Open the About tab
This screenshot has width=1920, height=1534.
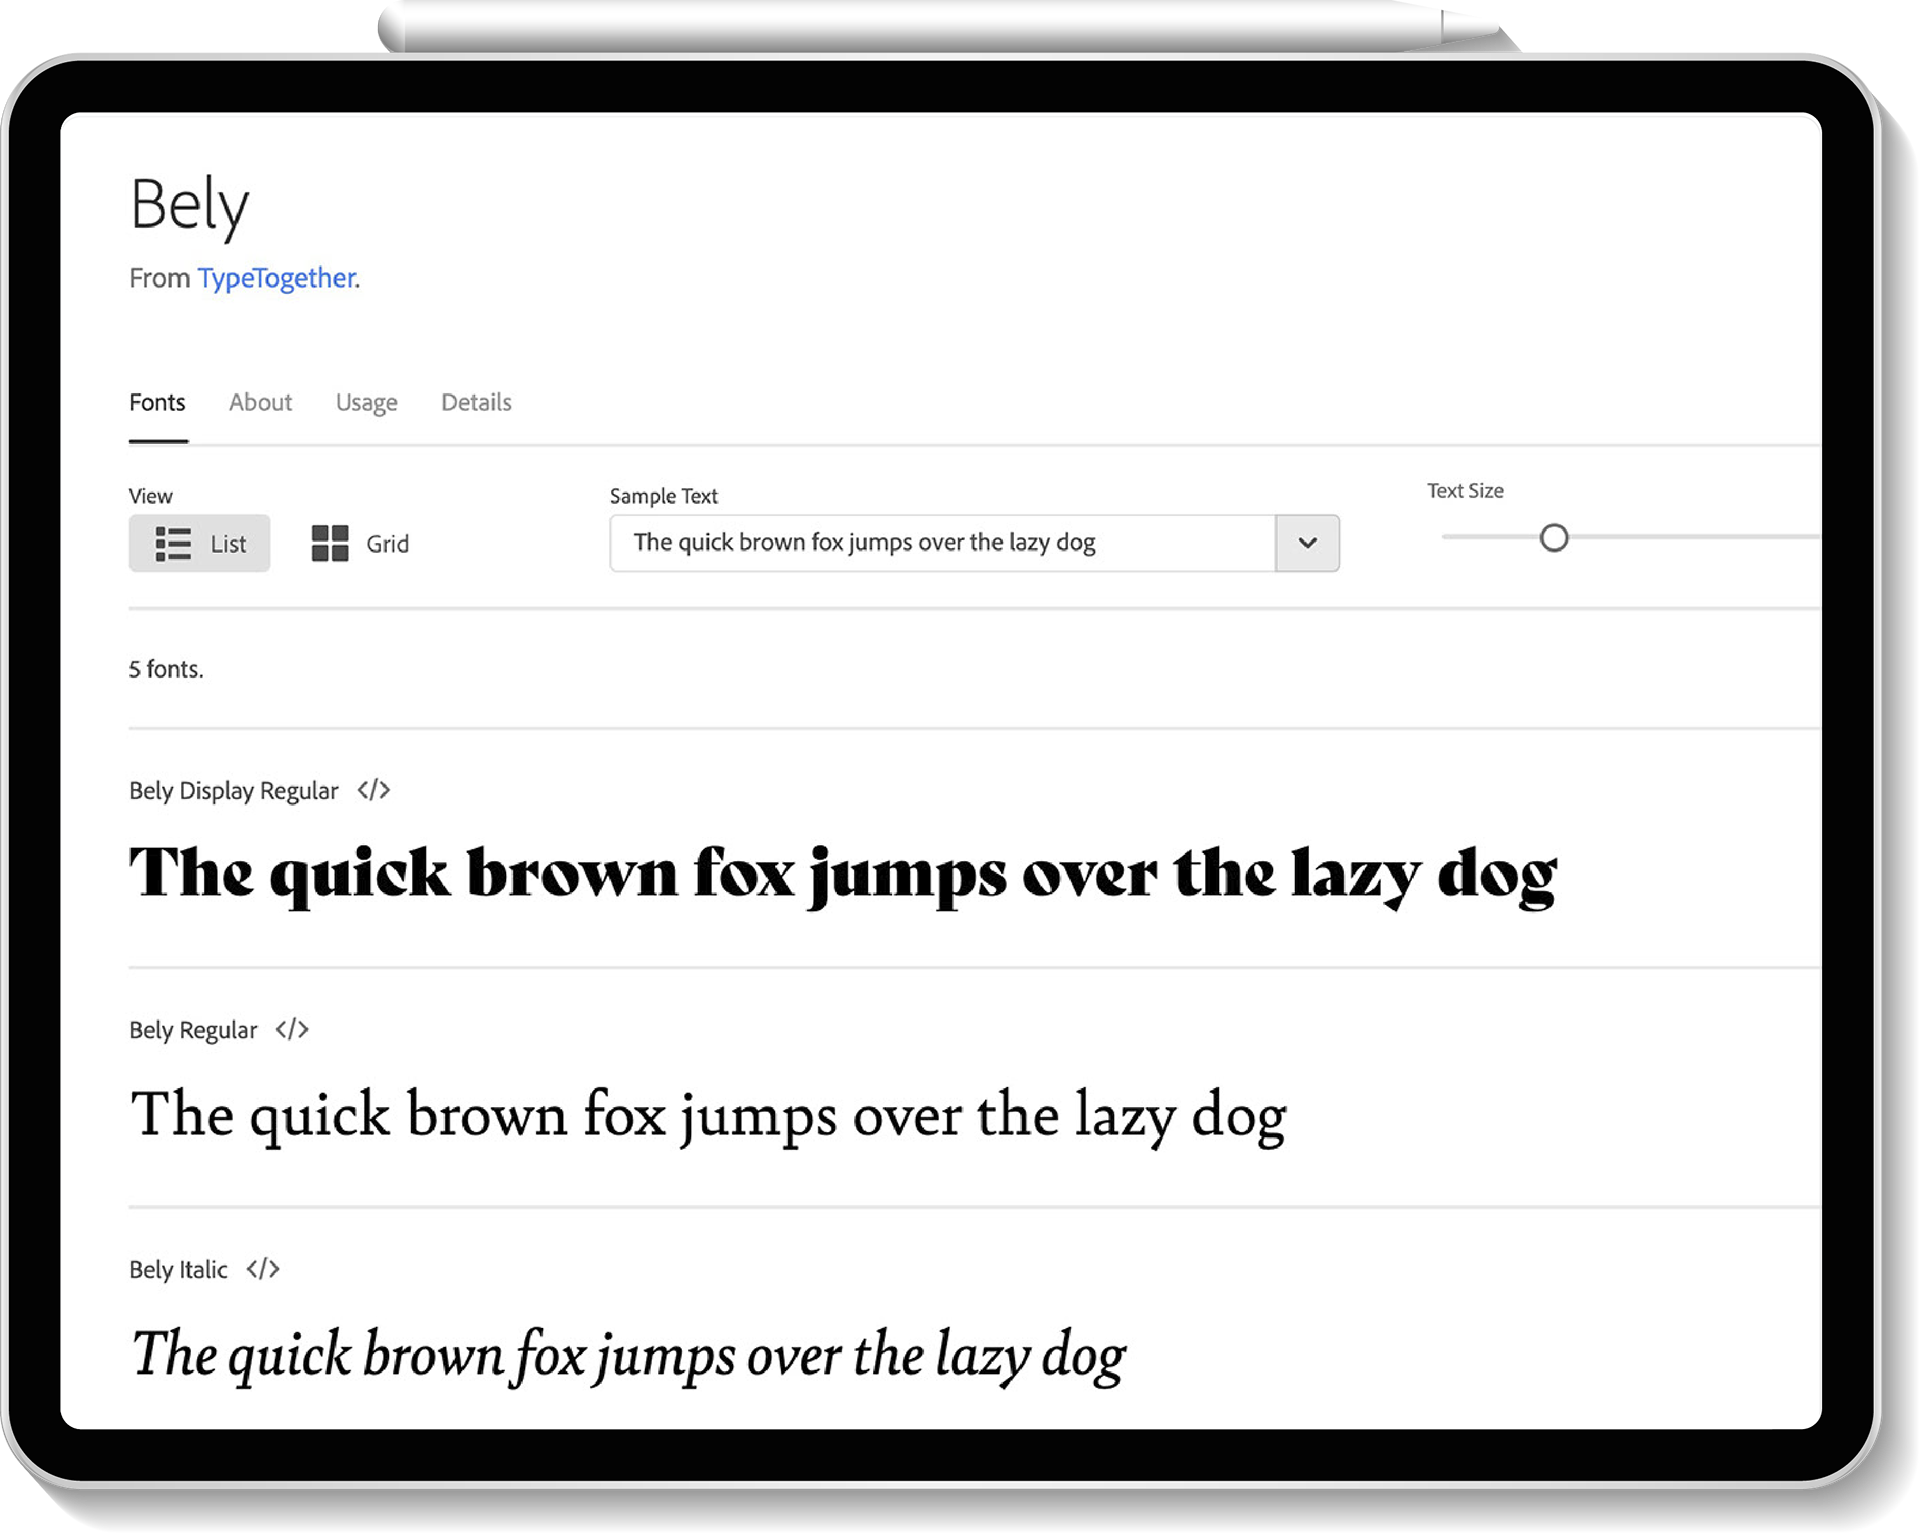pyautogui.click(x=260, y=402)
